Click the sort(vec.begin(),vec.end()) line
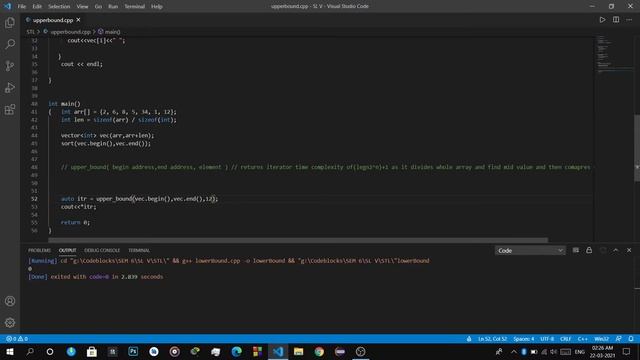Viewport: 640px width, 360px height. click(x=106, y=143)
